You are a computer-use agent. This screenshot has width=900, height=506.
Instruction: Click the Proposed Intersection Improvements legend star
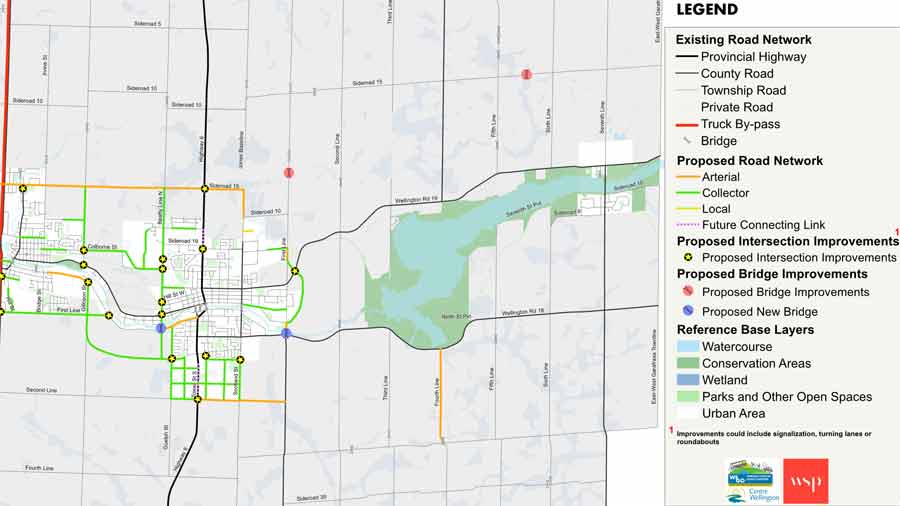tap(688, 258)
